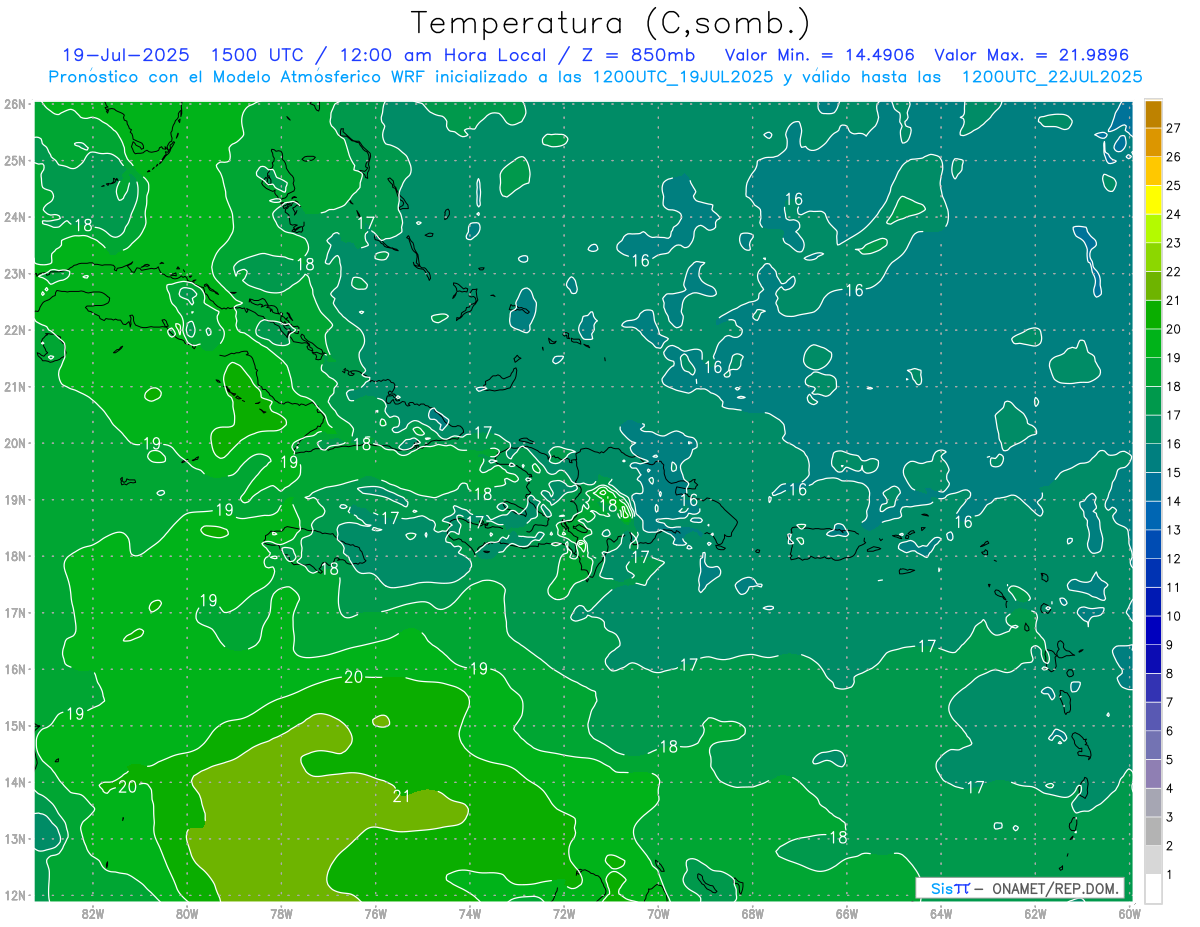
Task: Click legend color band between 5 and 6
Action: 1153,745
